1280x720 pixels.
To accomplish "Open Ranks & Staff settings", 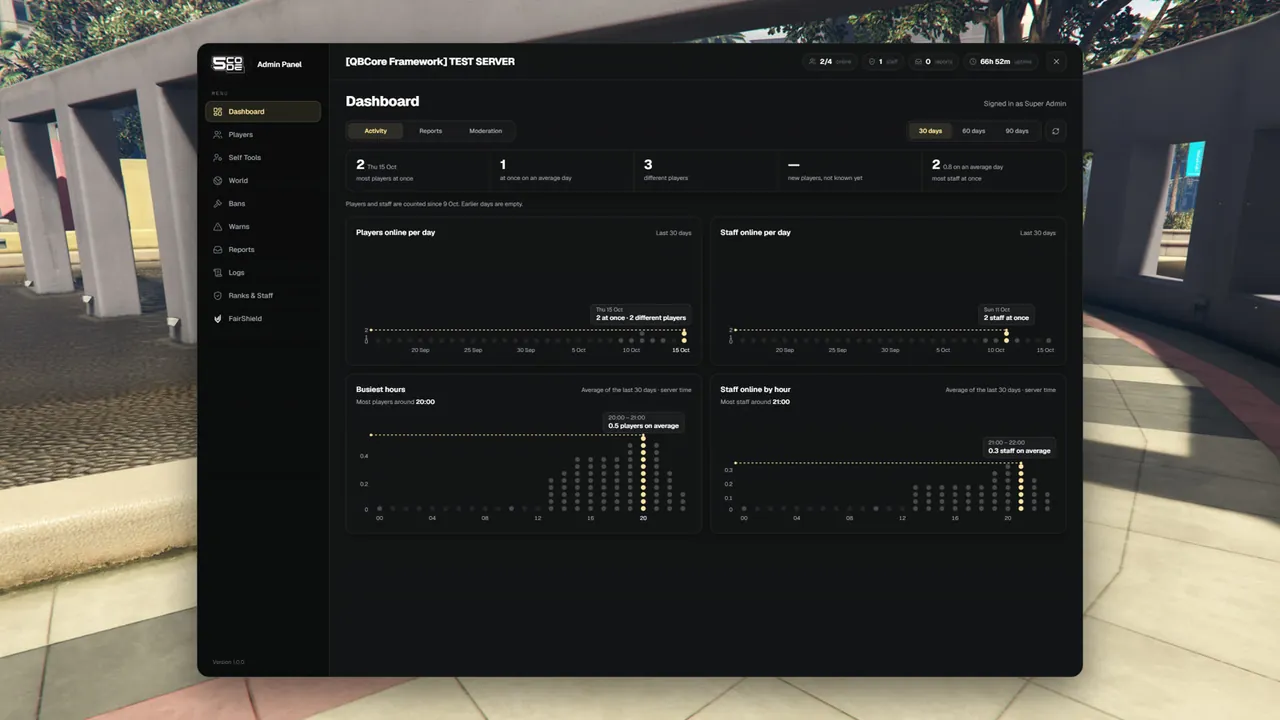I will [263, 296].
